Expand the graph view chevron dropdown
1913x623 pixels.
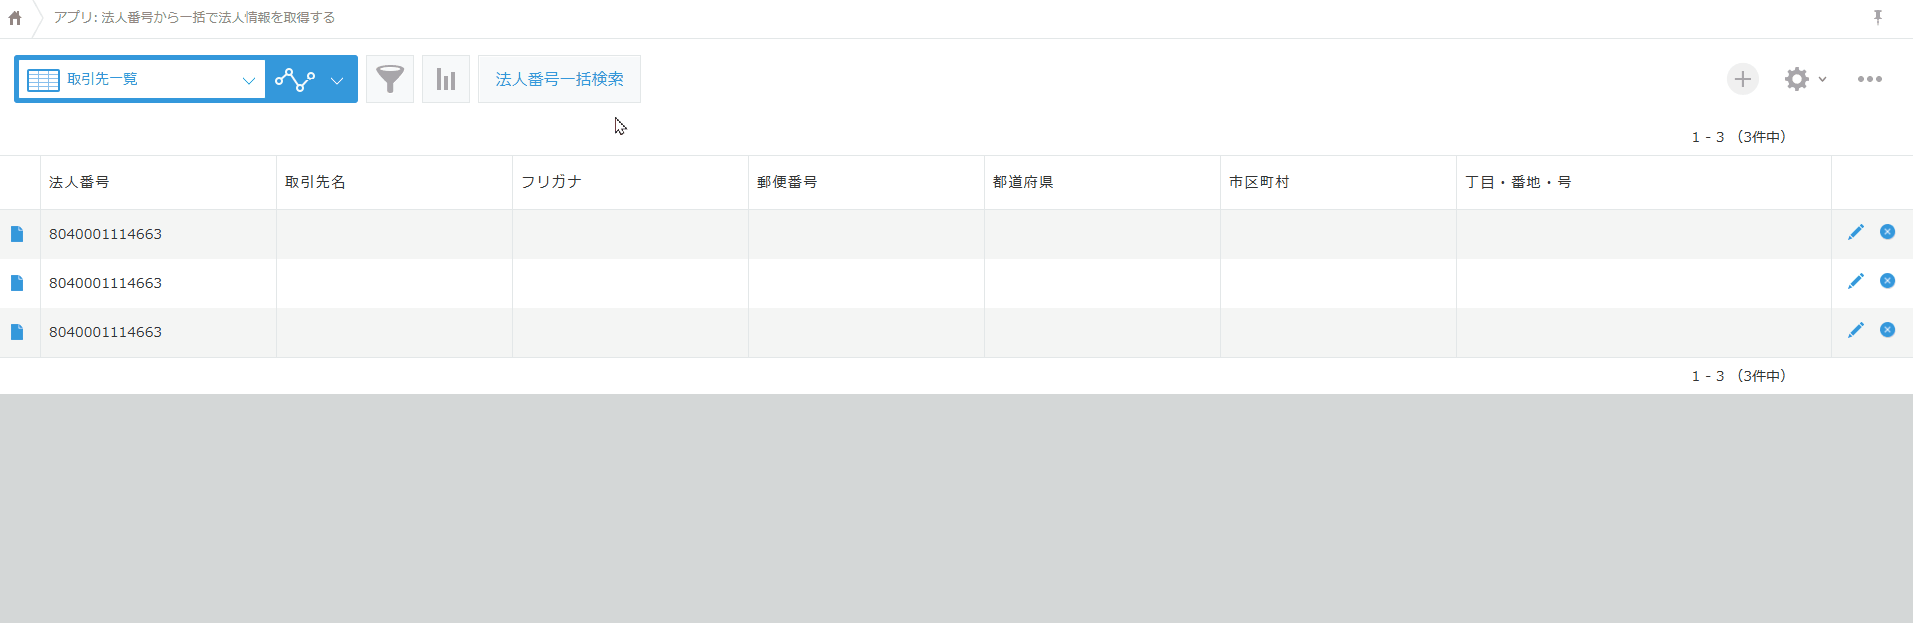coord(337,80)
